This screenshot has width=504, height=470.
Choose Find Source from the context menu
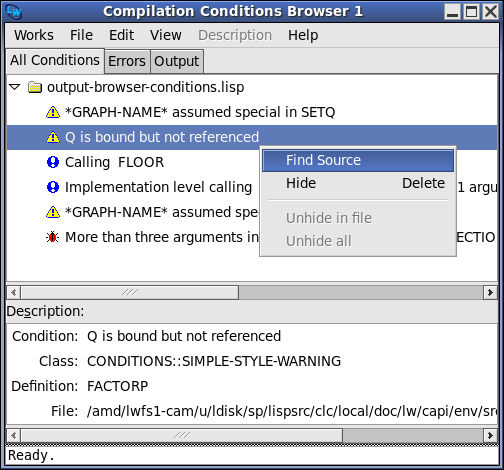click(358, 160)
